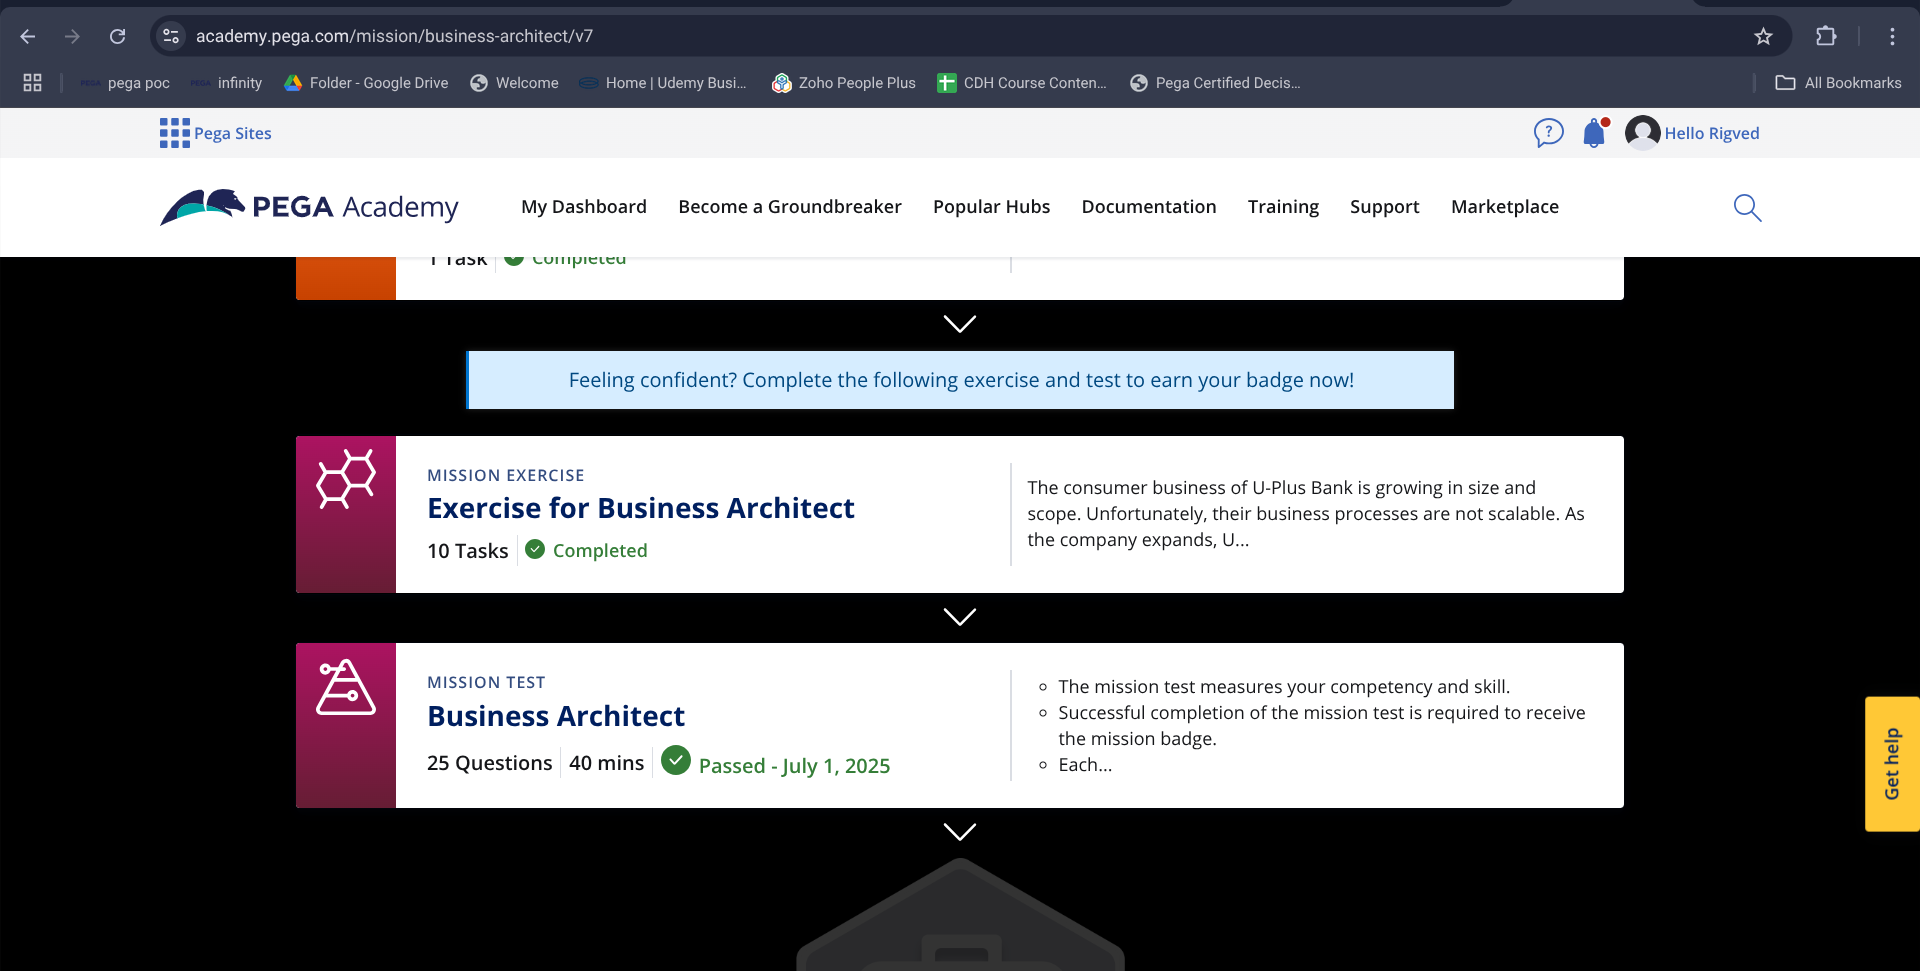Click the browser forward arrow
Screen dimensions: 1920x971
72,36
